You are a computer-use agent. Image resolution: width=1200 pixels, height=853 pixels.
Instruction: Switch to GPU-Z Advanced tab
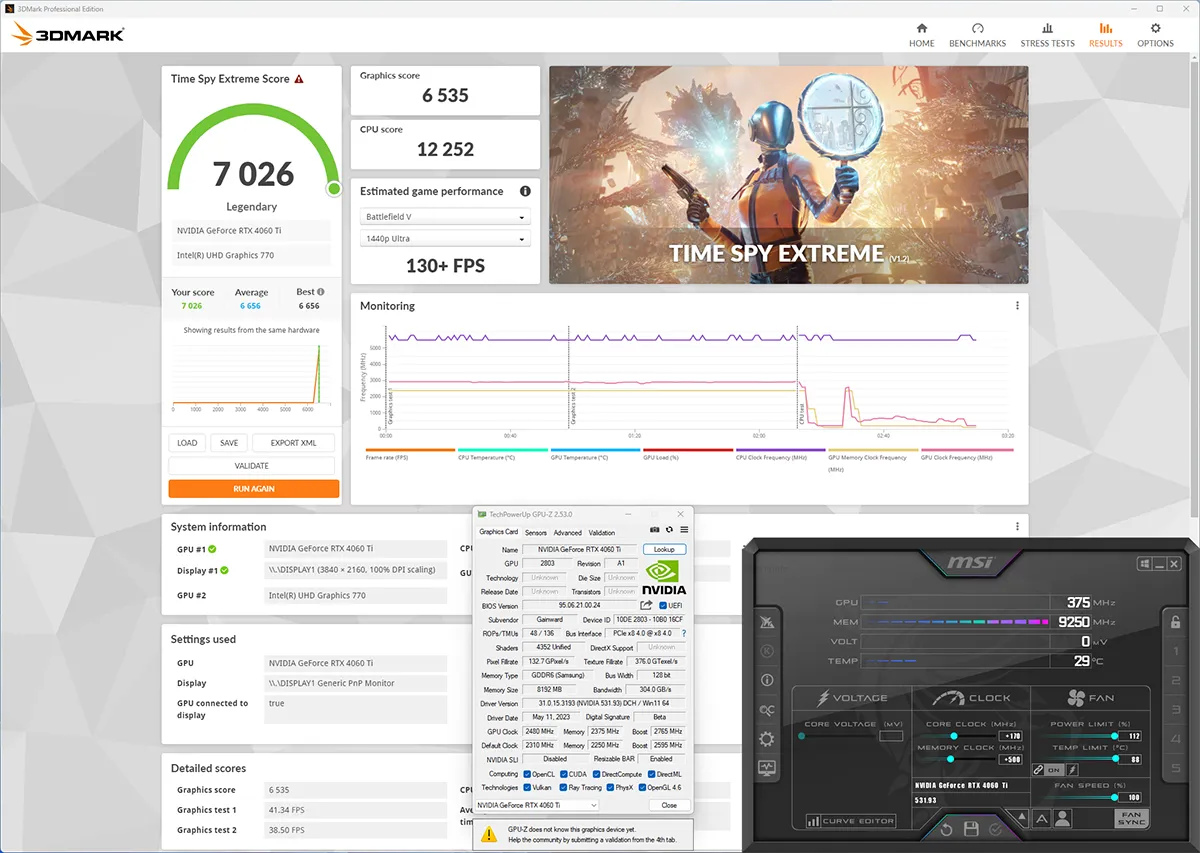tap(567, 533)
